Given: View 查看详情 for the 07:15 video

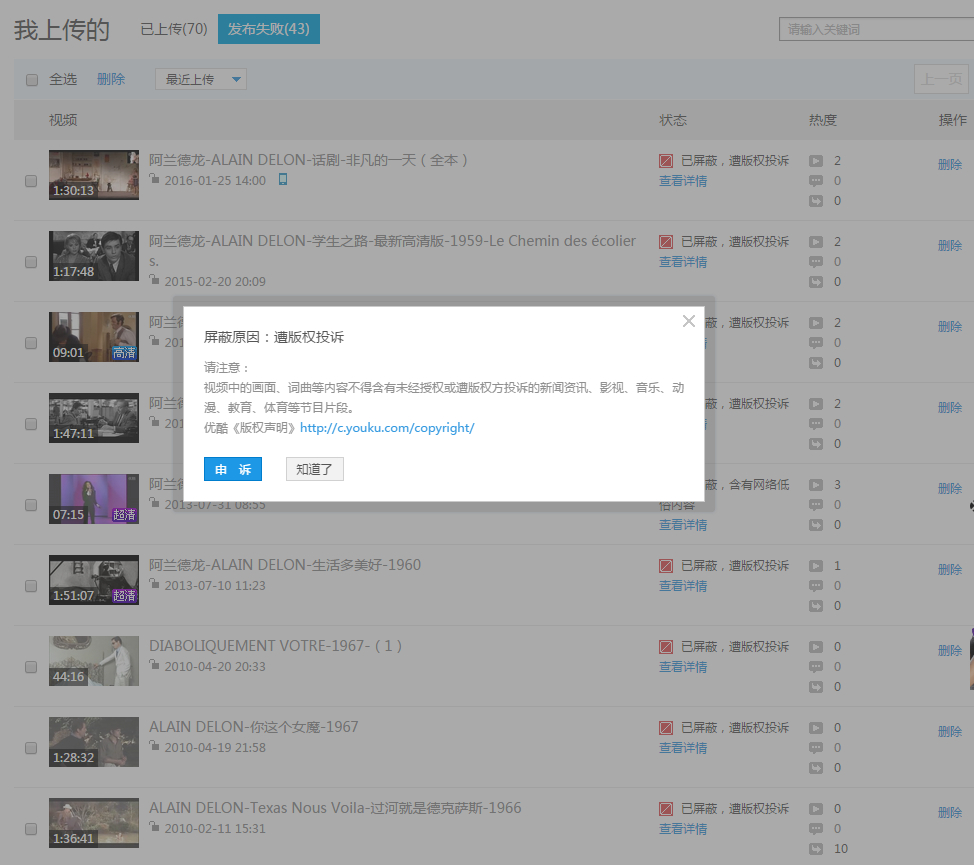Looking at the screenshot, I should (x=683, y=525).
